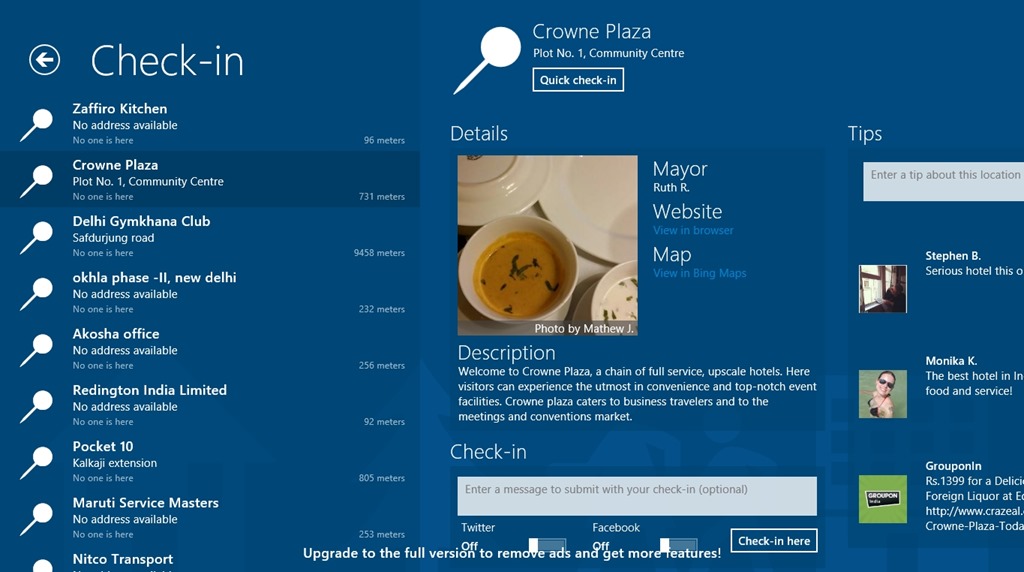
Task: Open View in Bing Maps link
Action: [699, 273]
